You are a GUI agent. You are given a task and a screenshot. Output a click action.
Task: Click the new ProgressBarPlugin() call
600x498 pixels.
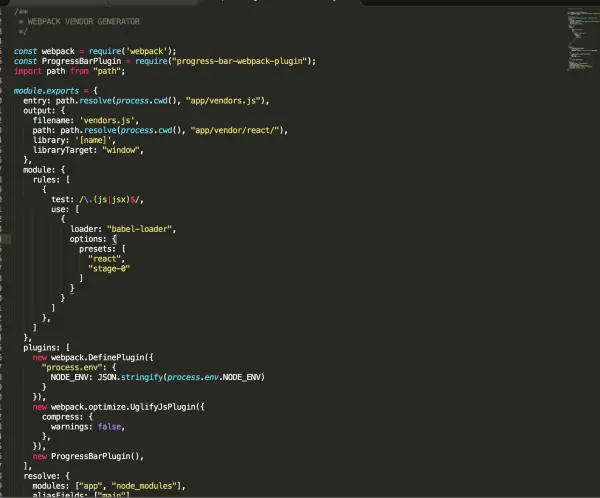click(87, 456)
